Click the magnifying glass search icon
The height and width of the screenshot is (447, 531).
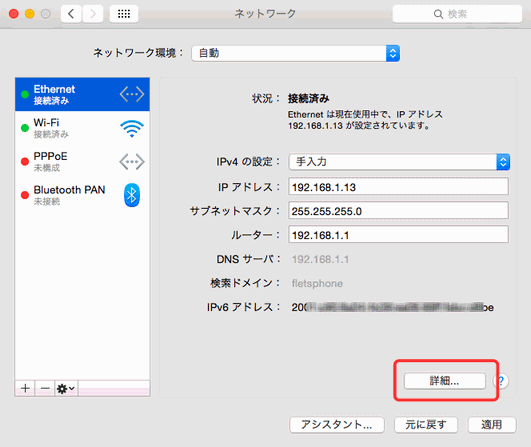point(438,14)
